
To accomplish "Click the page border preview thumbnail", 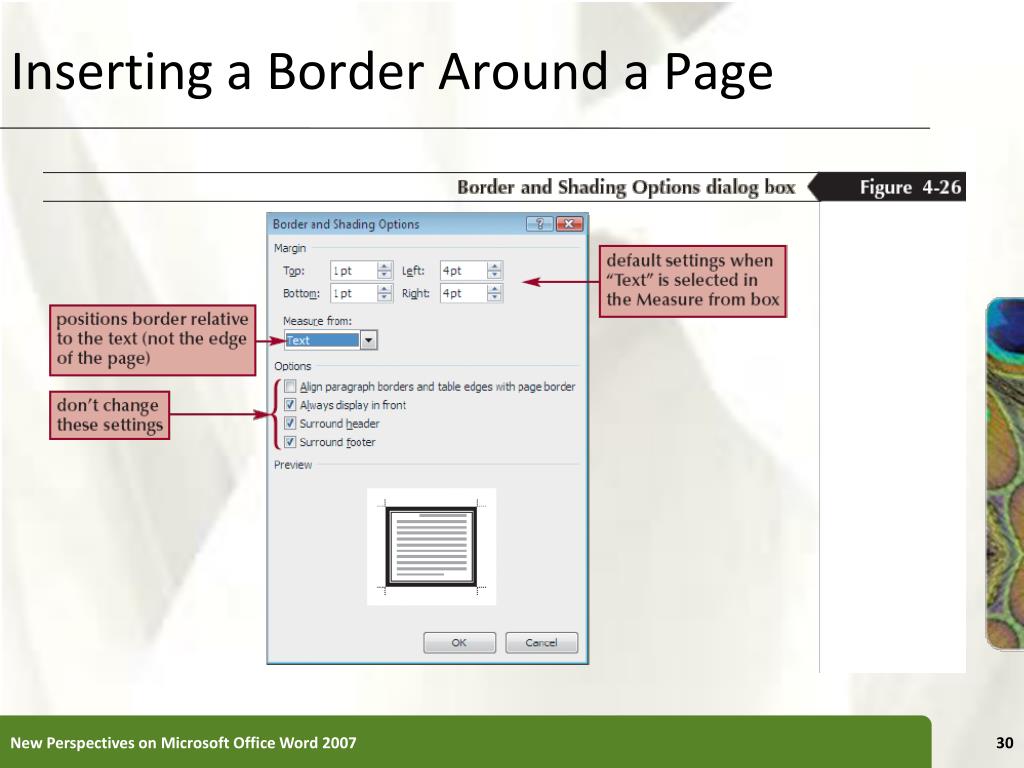I will coord(431,547).
